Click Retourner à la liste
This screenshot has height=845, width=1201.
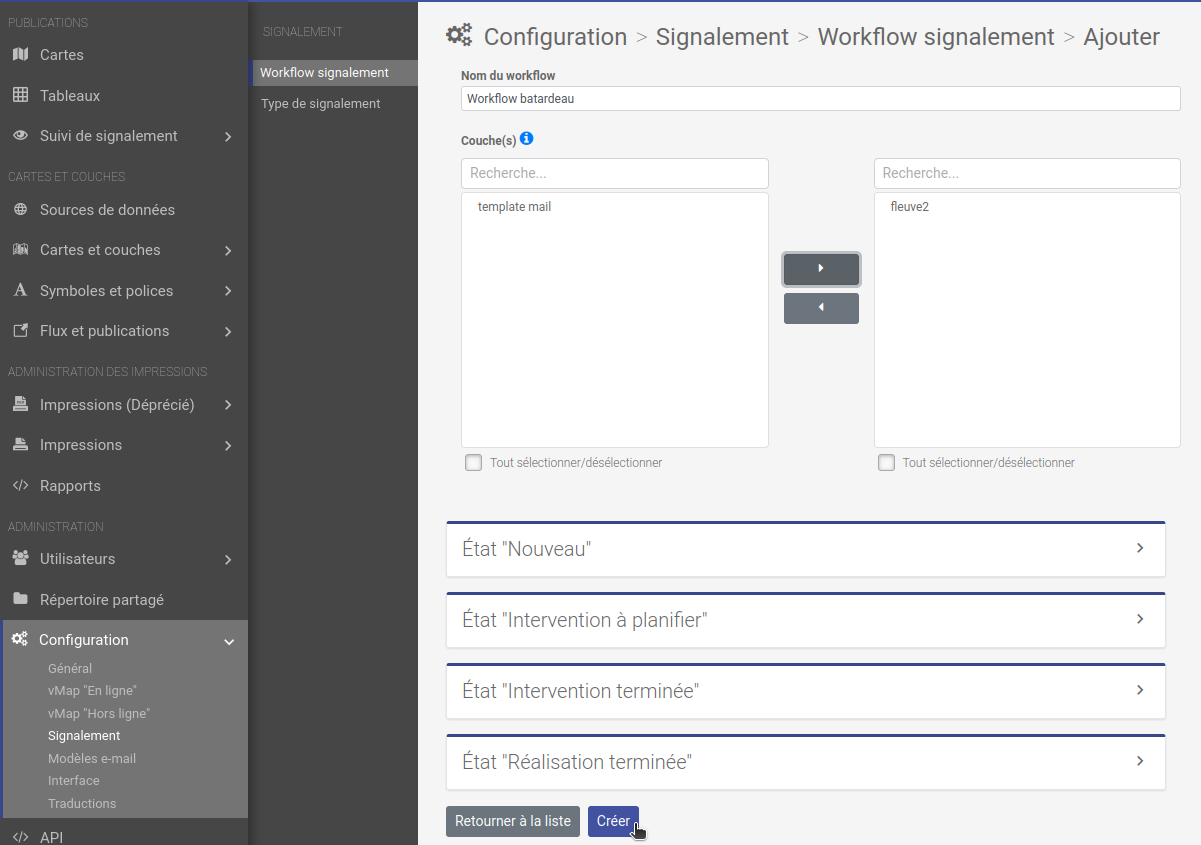coord(512,821)
